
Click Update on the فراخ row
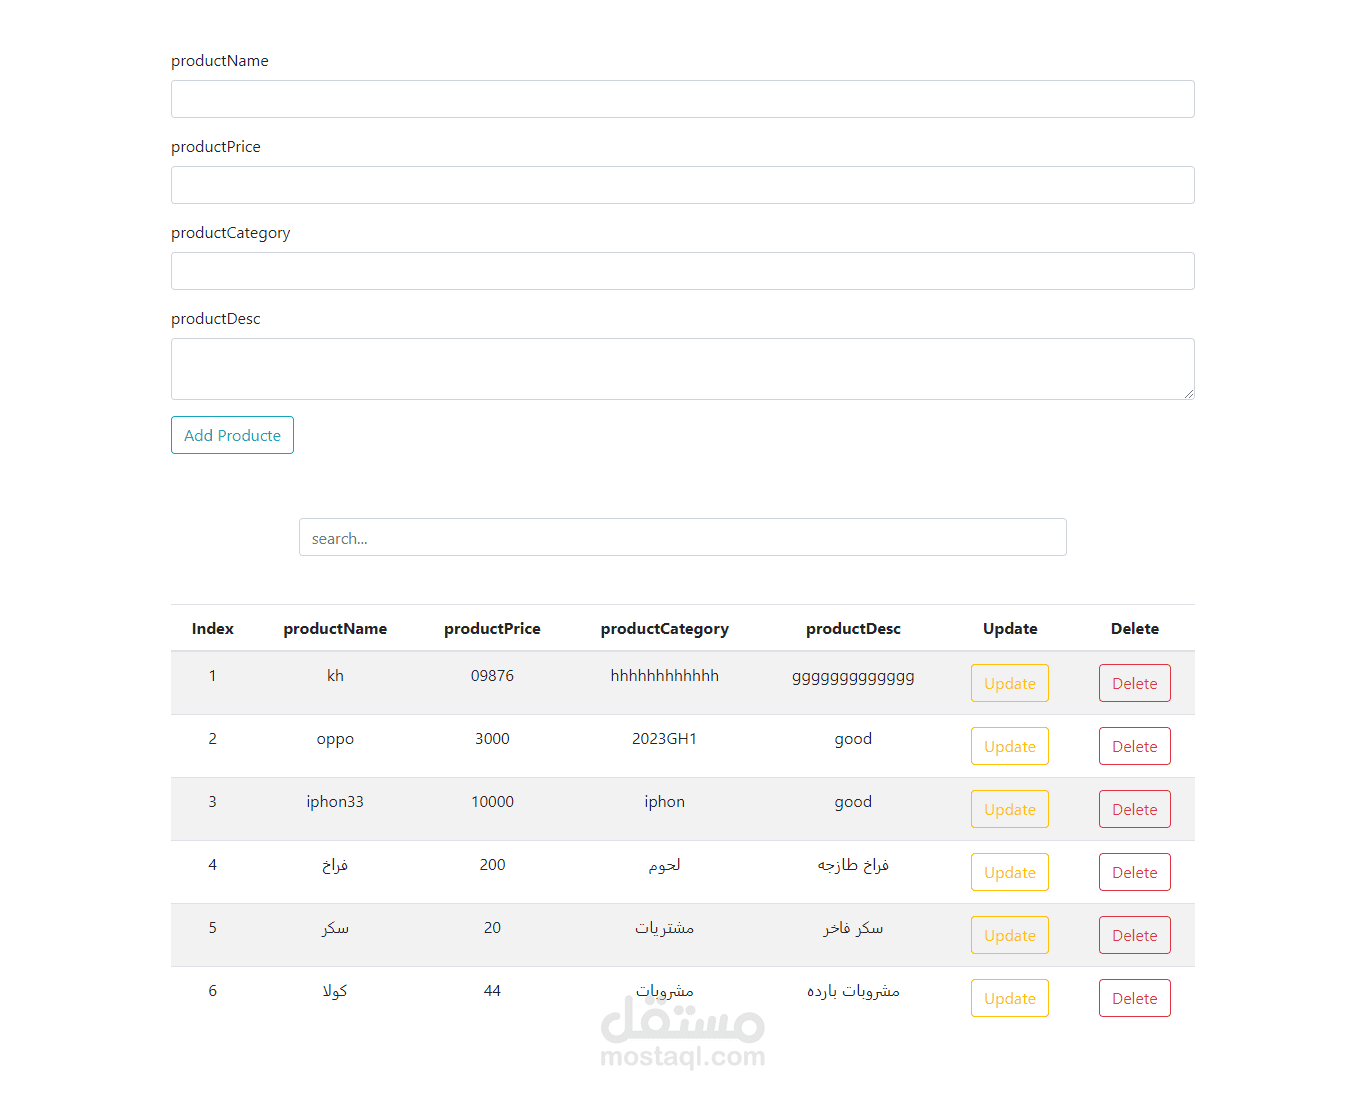1009,872
